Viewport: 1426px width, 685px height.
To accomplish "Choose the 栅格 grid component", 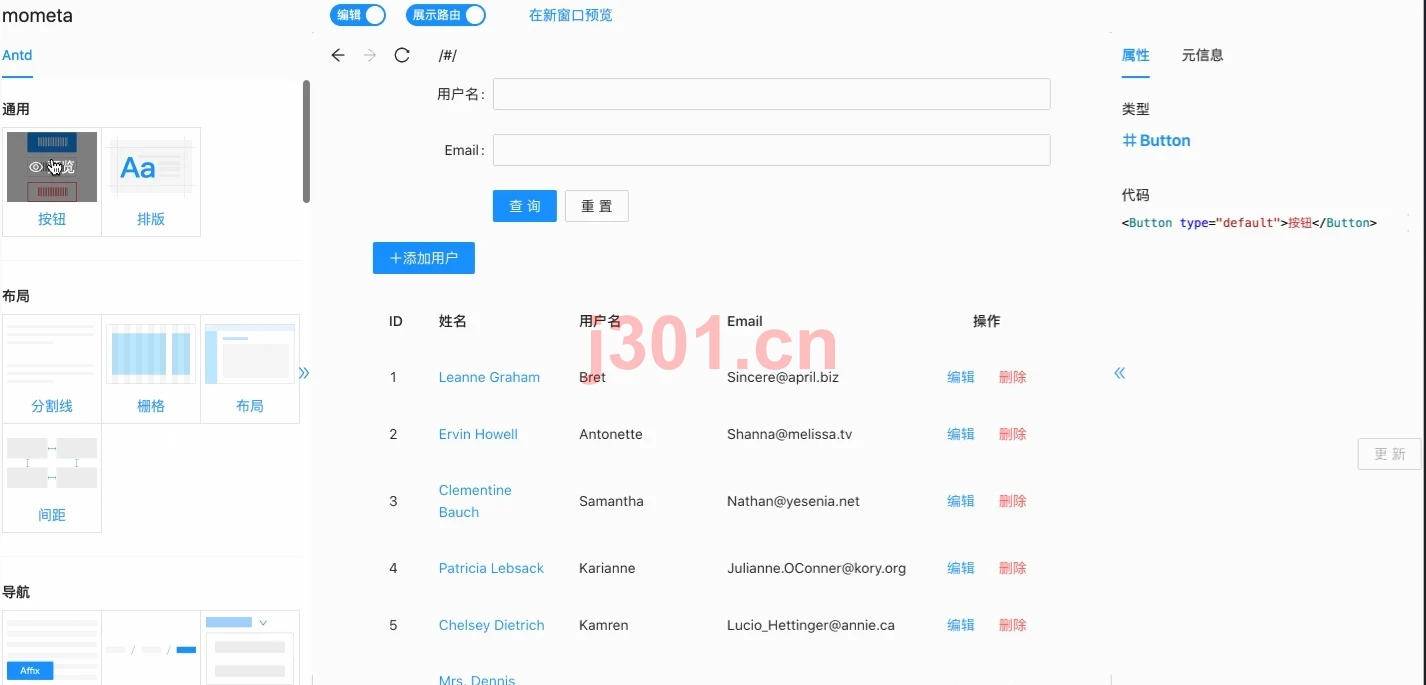I will pos(151,369).
